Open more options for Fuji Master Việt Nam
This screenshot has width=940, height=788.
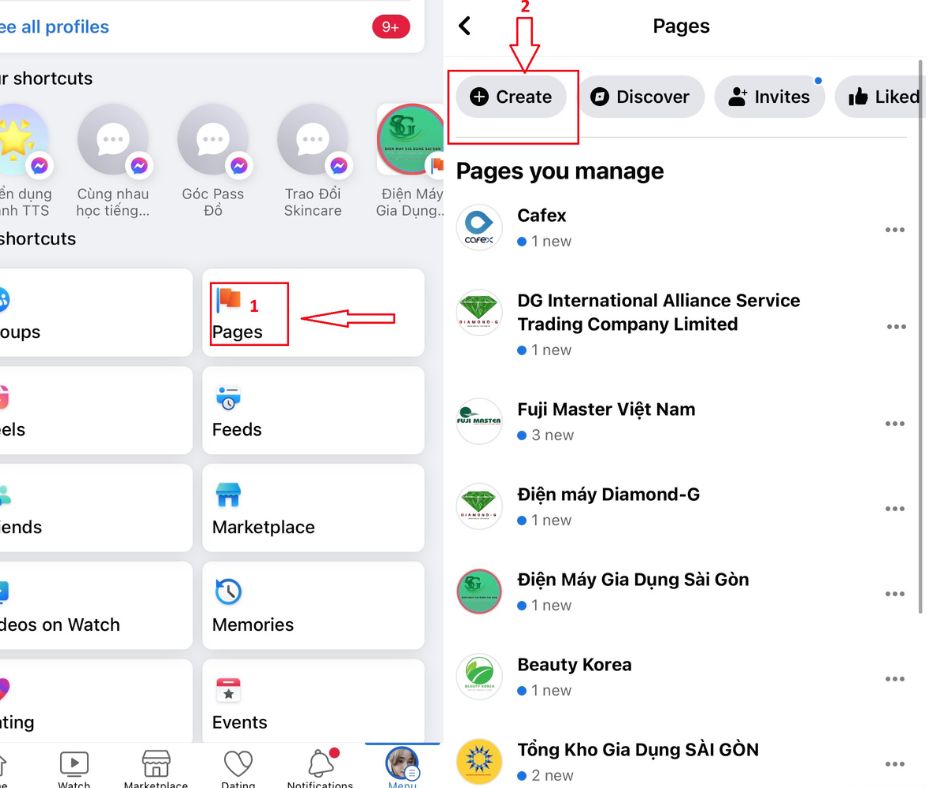[894, 423]
